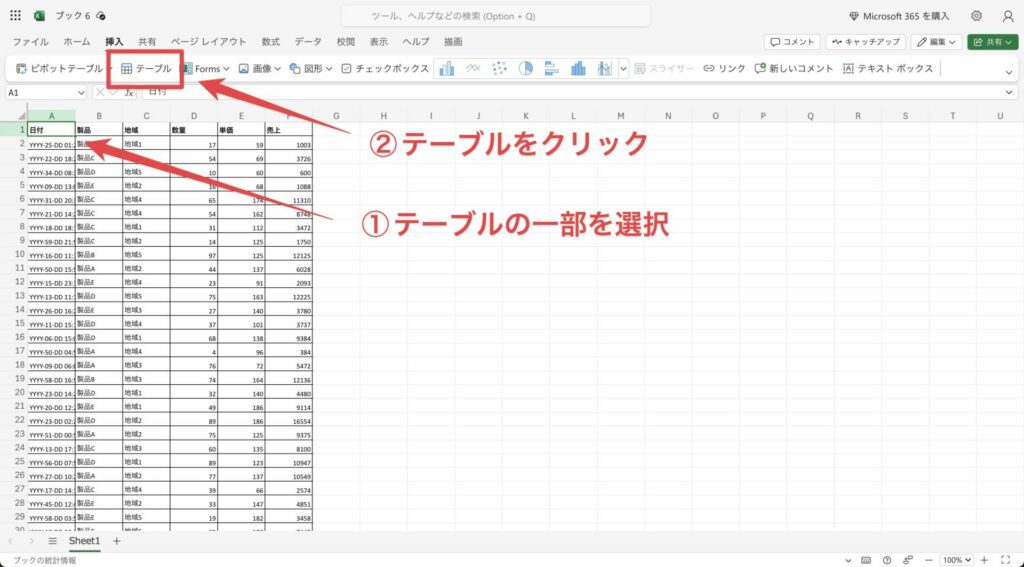
Task: Go to the next sheet arrow
Action: (x=31, y=541)
